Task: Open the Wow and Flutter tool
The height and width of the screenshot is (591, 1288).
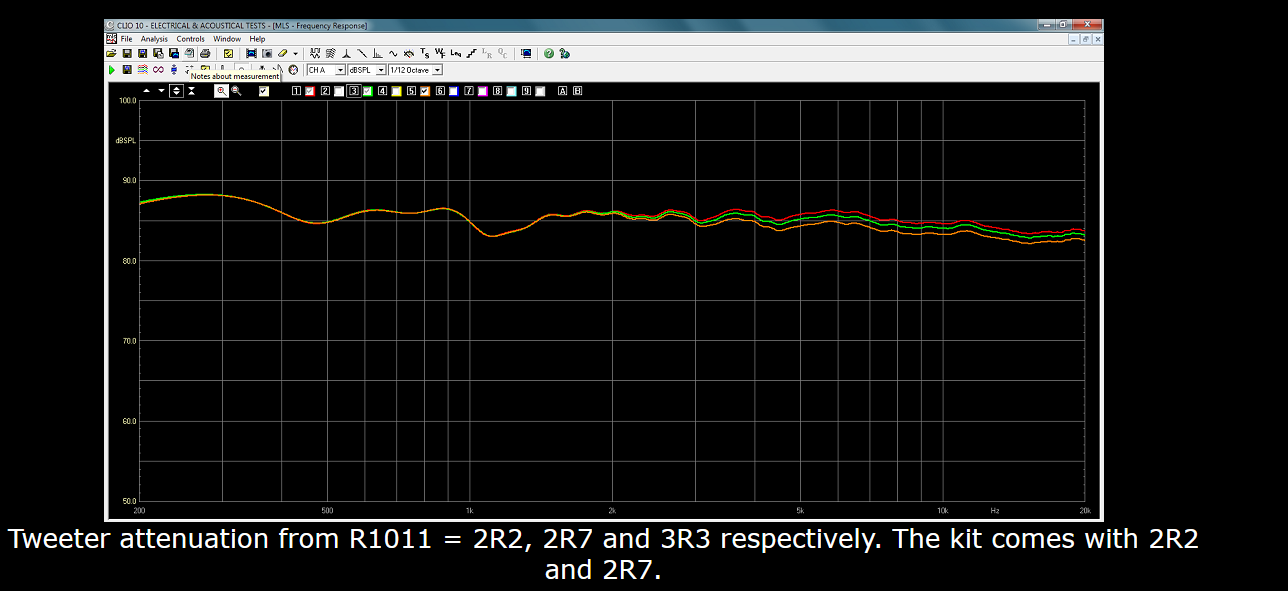Action: click(440, 53)
